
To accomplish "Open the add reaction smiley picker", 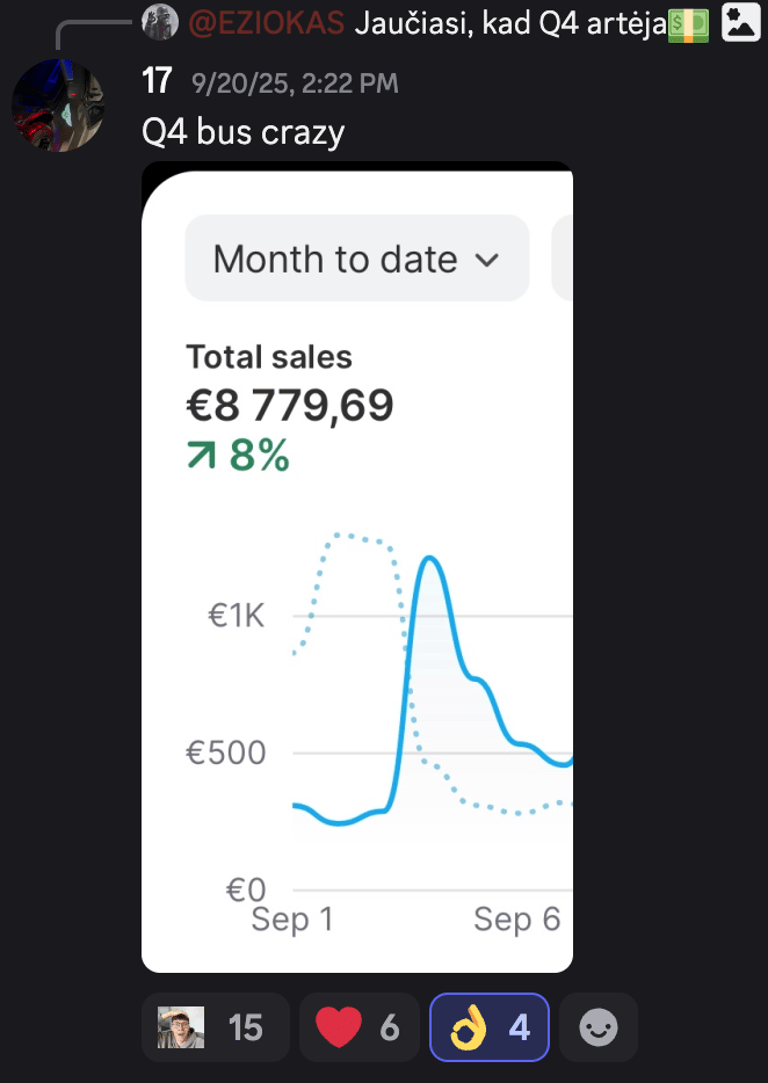I will [x=599, y=1027].
